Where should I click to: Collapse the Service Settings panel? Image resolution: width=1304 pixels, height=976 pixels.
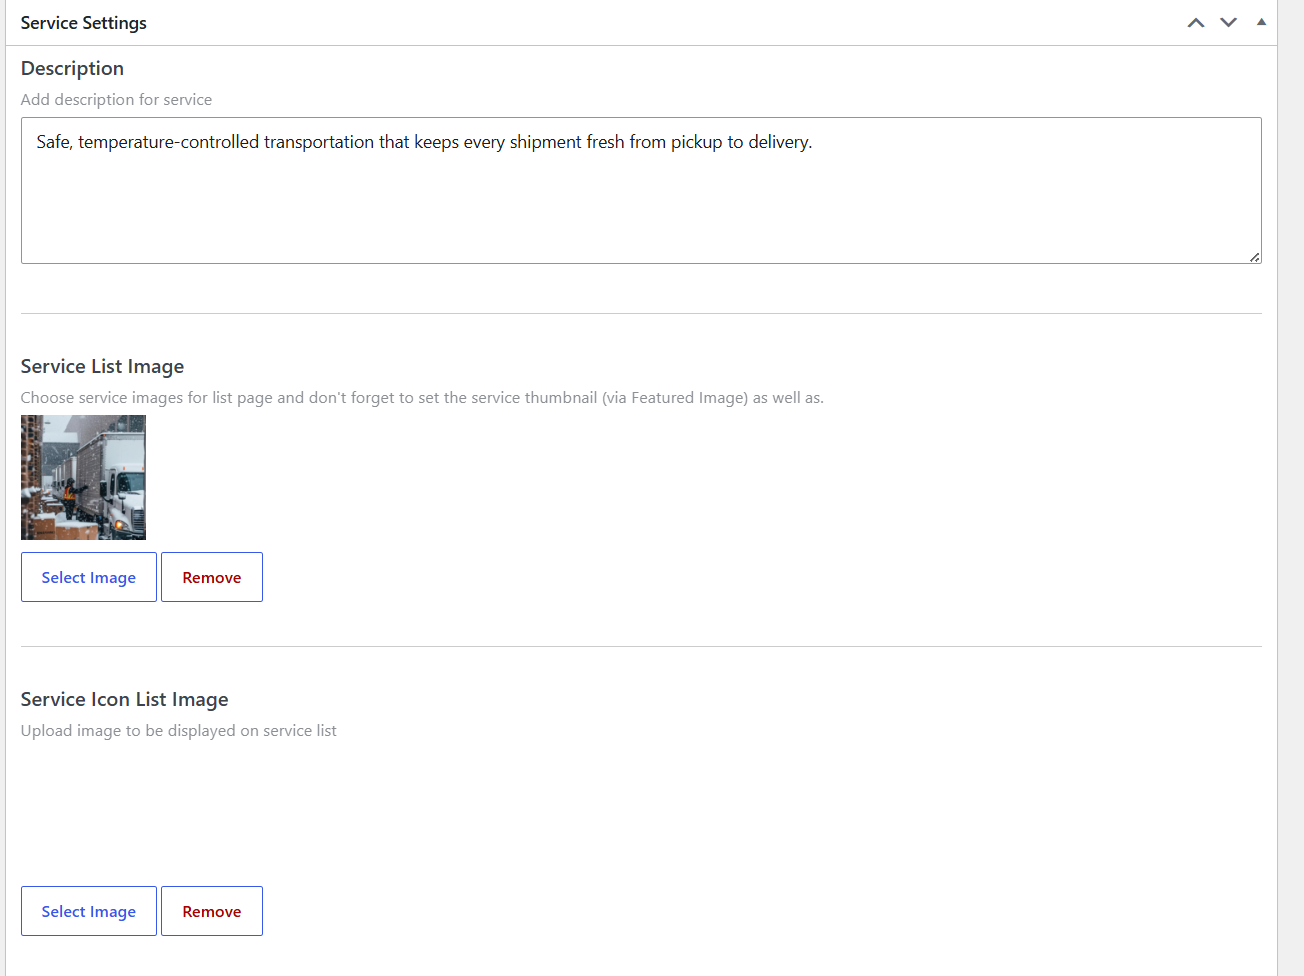[1261, 22]
